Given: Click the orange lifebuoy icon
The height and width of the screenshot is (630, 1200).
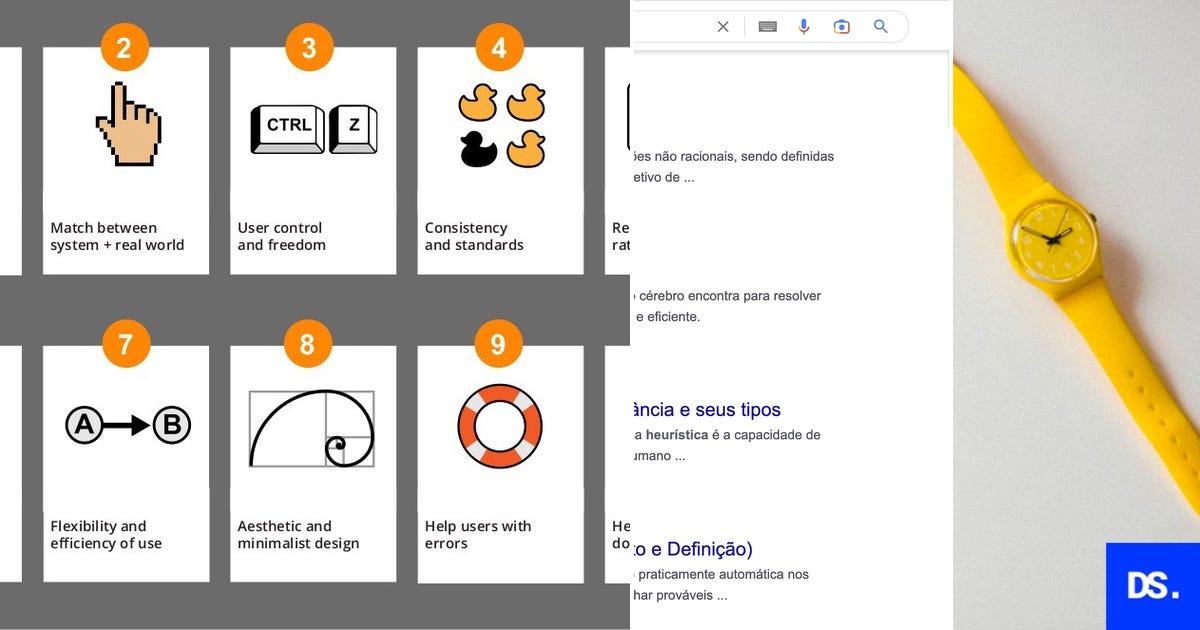Looking at the screenshot, I should [x=500, y=426].
